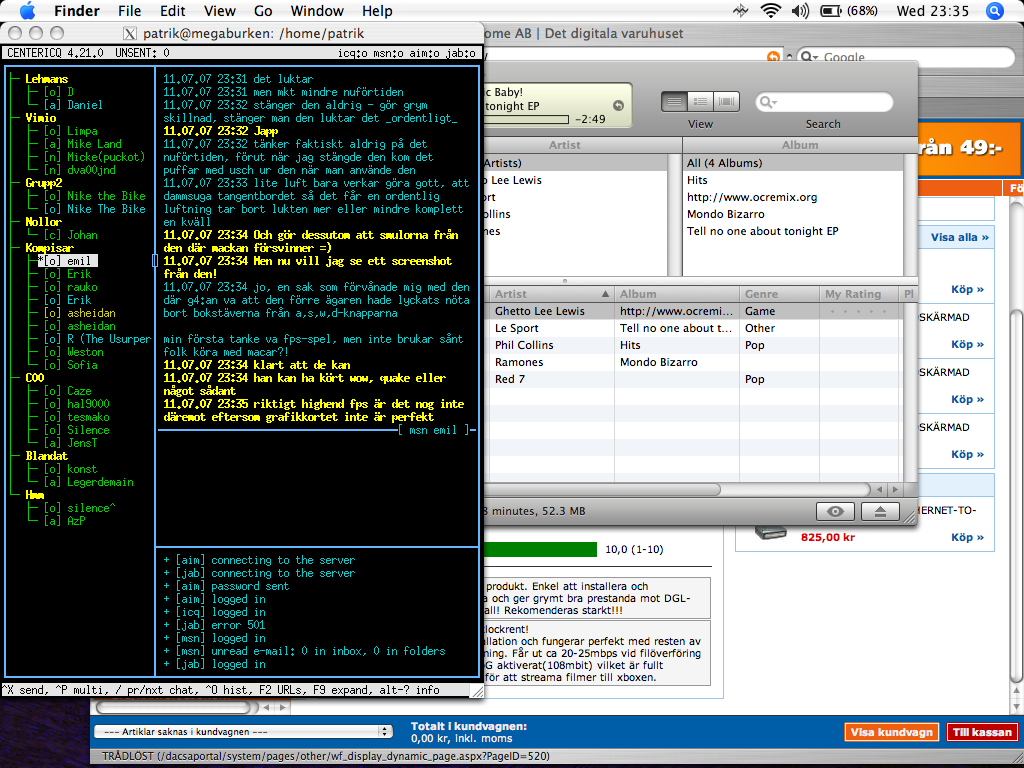This screenshot has width=1024, height=768.
Task: Open the volume control in menu bar
Action: [799, 10]
